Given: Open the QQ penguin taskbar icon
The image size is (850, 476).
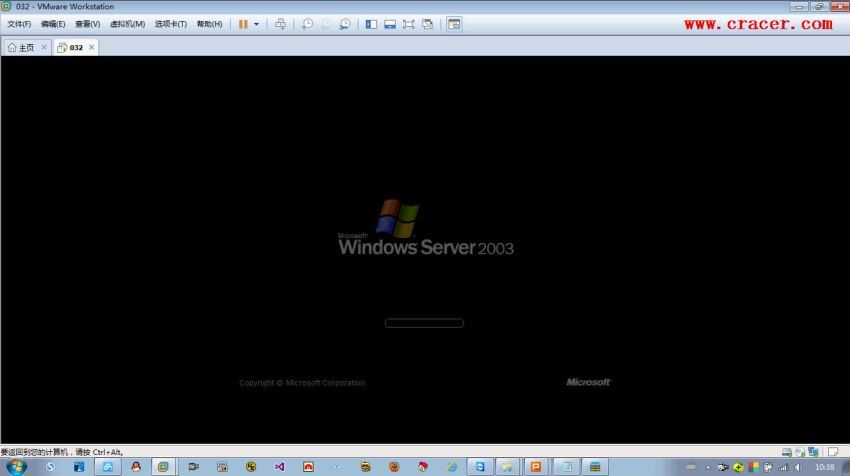Looking at the screenshot, I should click(x=136, y=467).
